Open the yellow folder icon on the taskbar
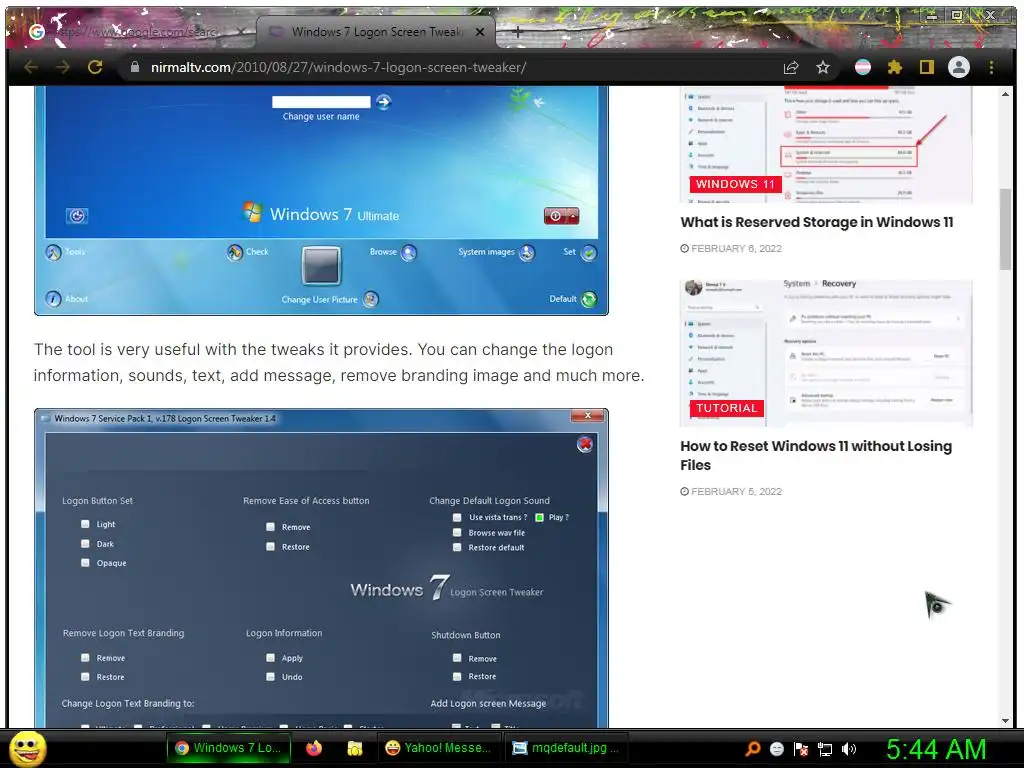1024x768 pixels. (x=355, y=748)
